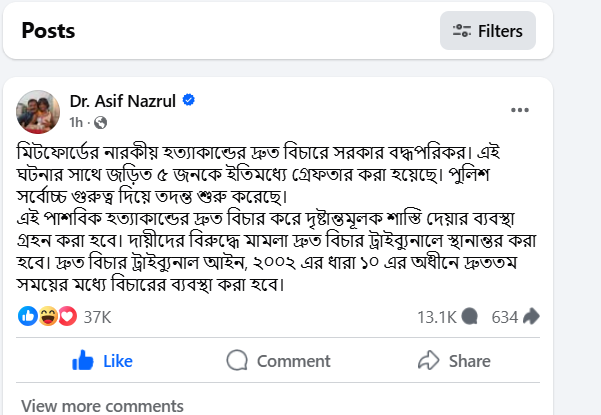The height and width of the screenshot is (415, 601).
Task: Click the blue verified badge icon
Action: pyautogui.click(x=188, y=101)
